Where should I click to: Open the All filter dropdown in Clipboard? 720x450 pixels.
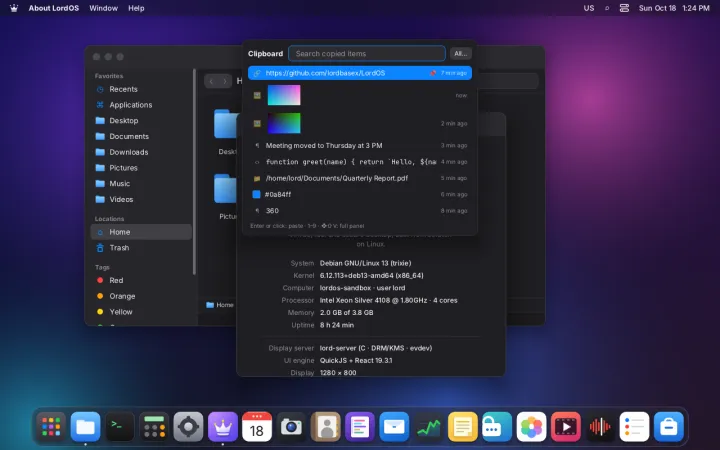(x=461, y=54)
